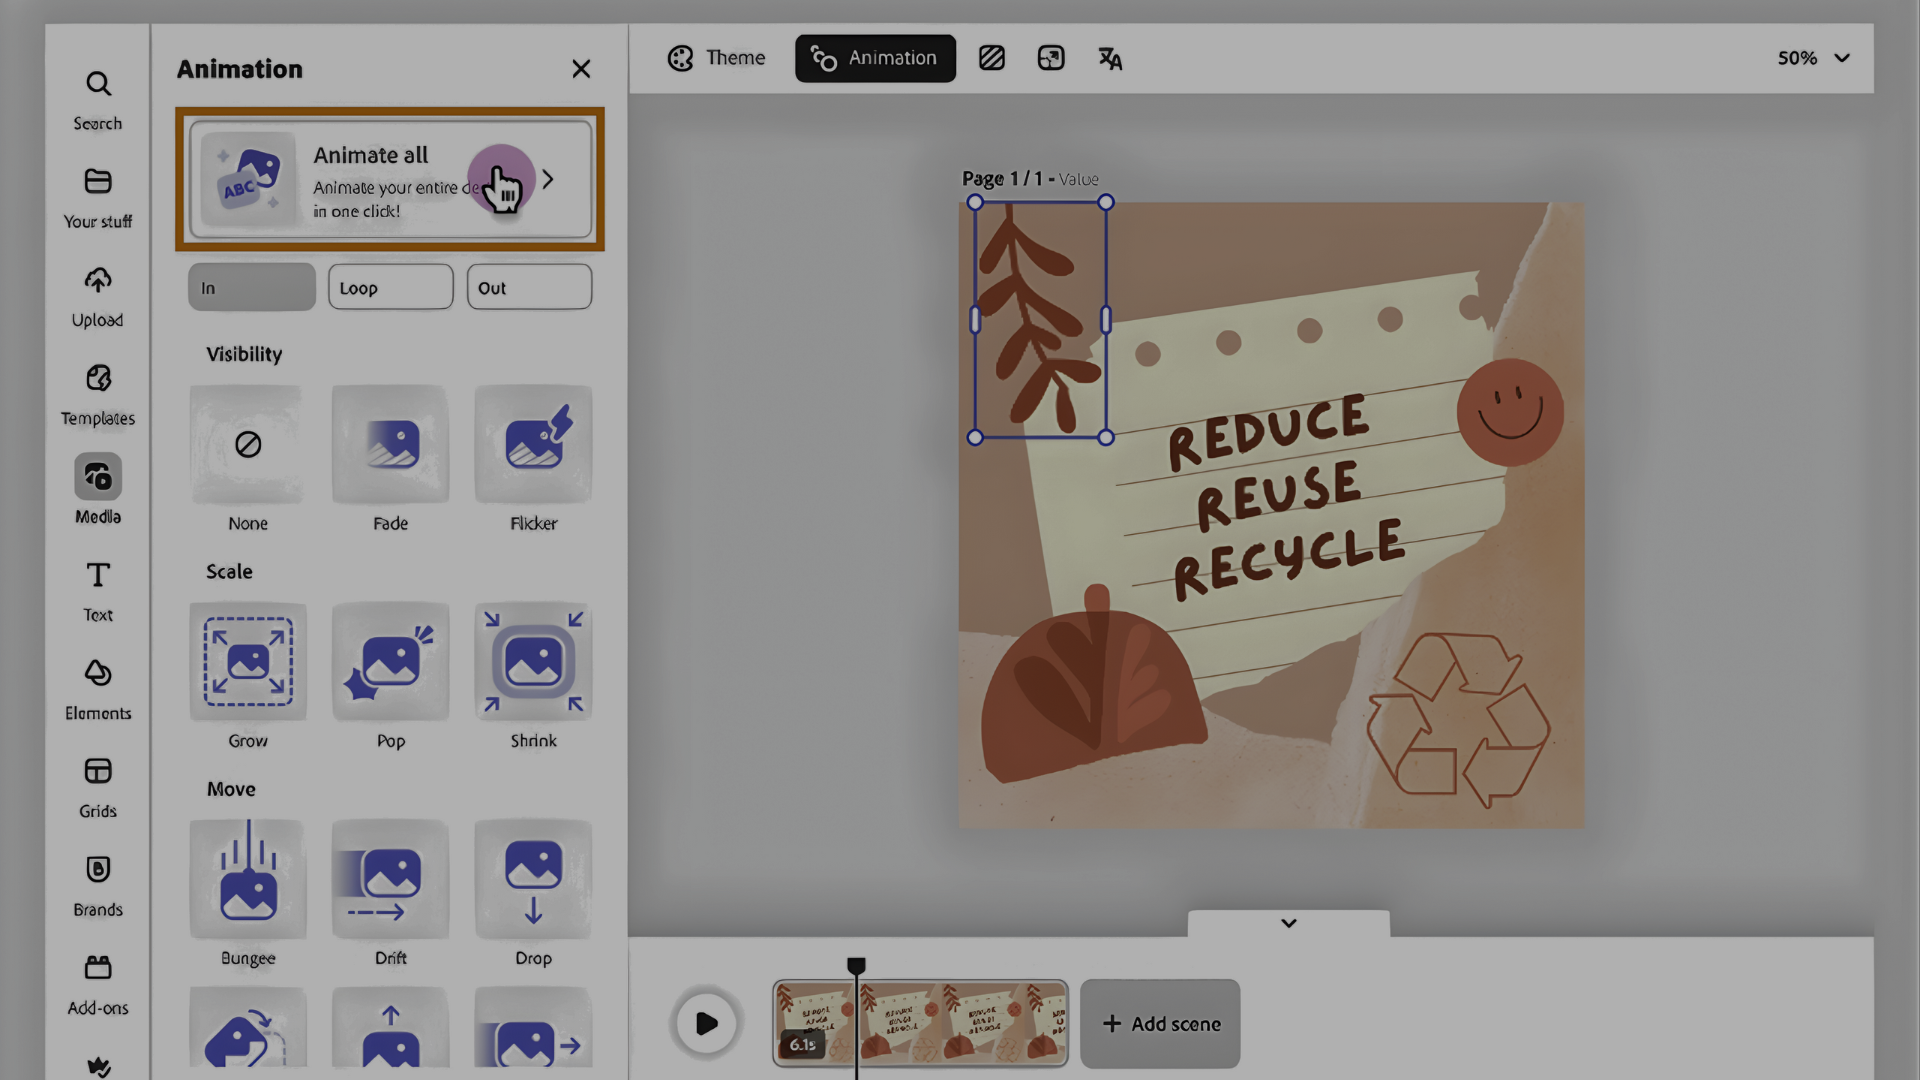Open the Search panel in sidebar
Screen dimensions: 1920x1080
pyautogui.click(x=98, y=99)
